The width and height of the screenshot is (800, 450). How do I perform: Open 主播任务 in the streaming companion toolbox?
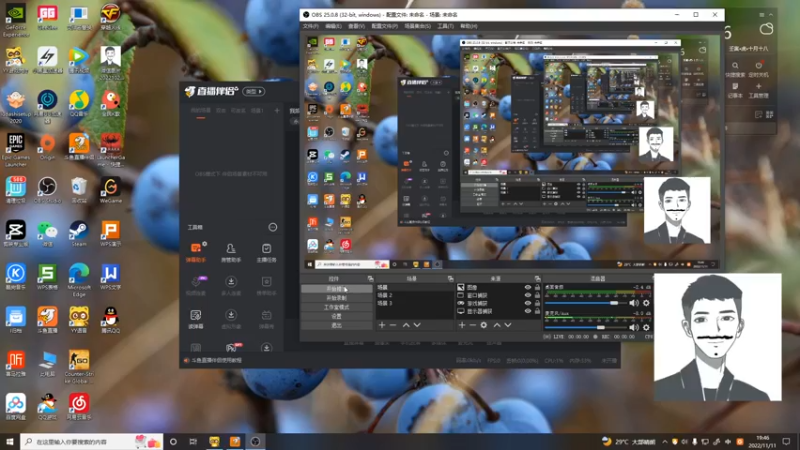(x=266, y=252)
